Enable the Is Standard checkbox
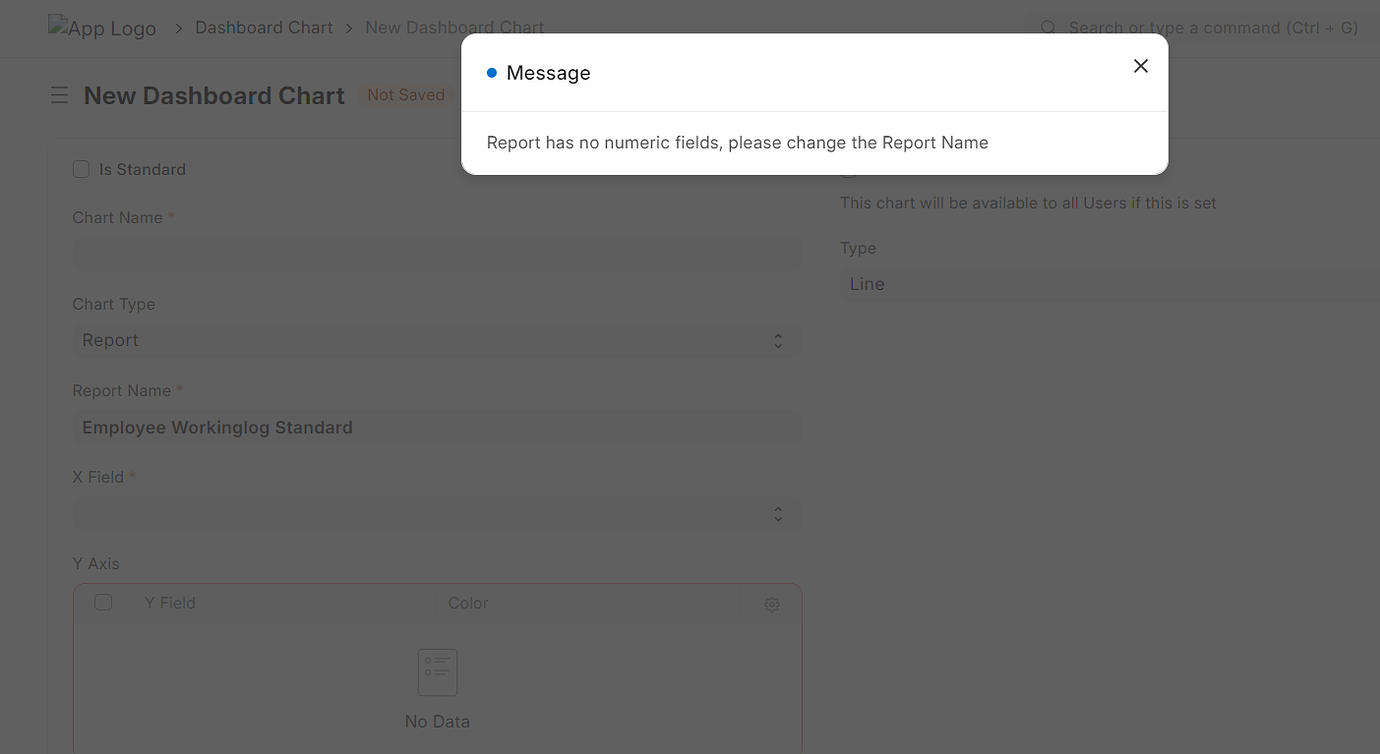The height and width of the screenshot is (754, 1380). [x=81, y=169]
